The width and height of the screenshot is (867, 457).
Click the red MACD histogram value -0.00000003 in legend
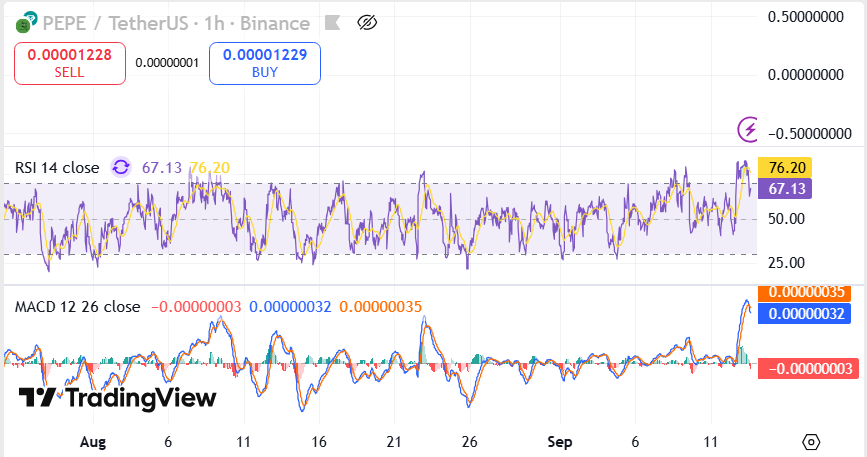pos(196,307)
